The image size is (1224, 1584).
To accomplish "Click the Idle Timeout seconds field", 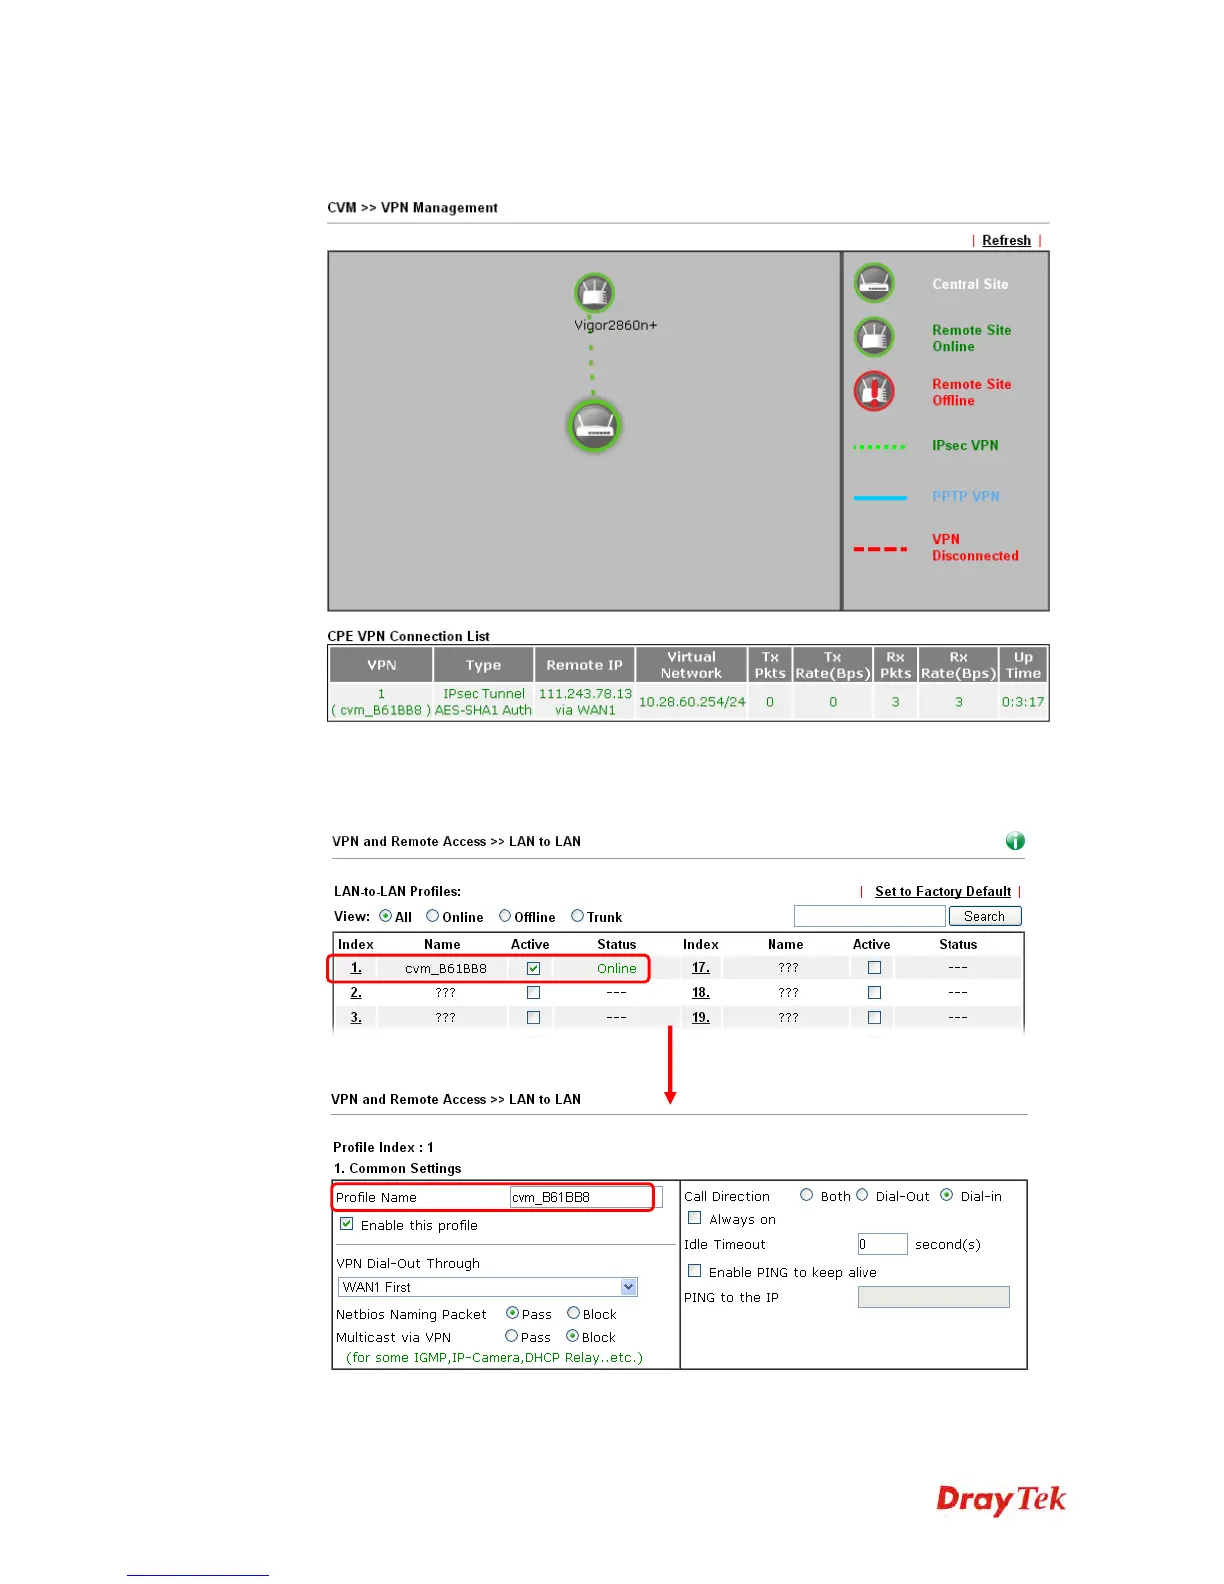I will click(882, 1244).
